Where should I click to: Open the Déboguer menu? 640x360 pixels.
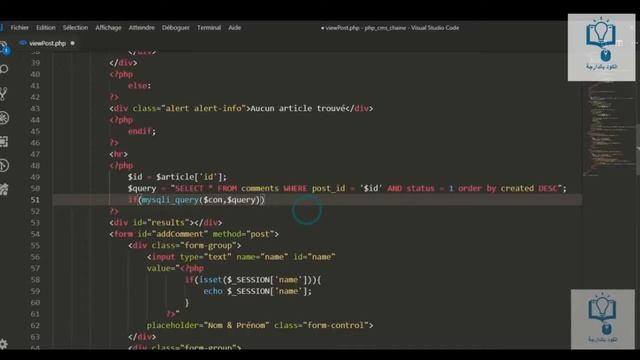(176, 28)
